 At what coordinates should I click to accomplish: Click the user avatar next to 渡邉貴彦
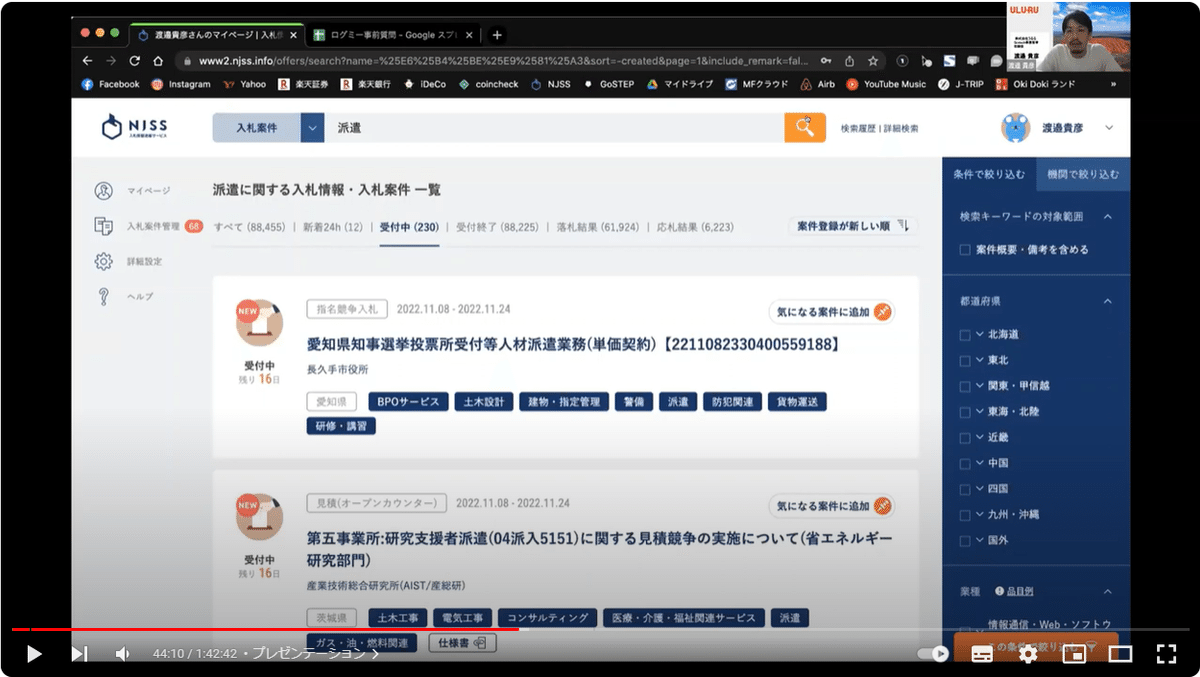point(1015,128)
